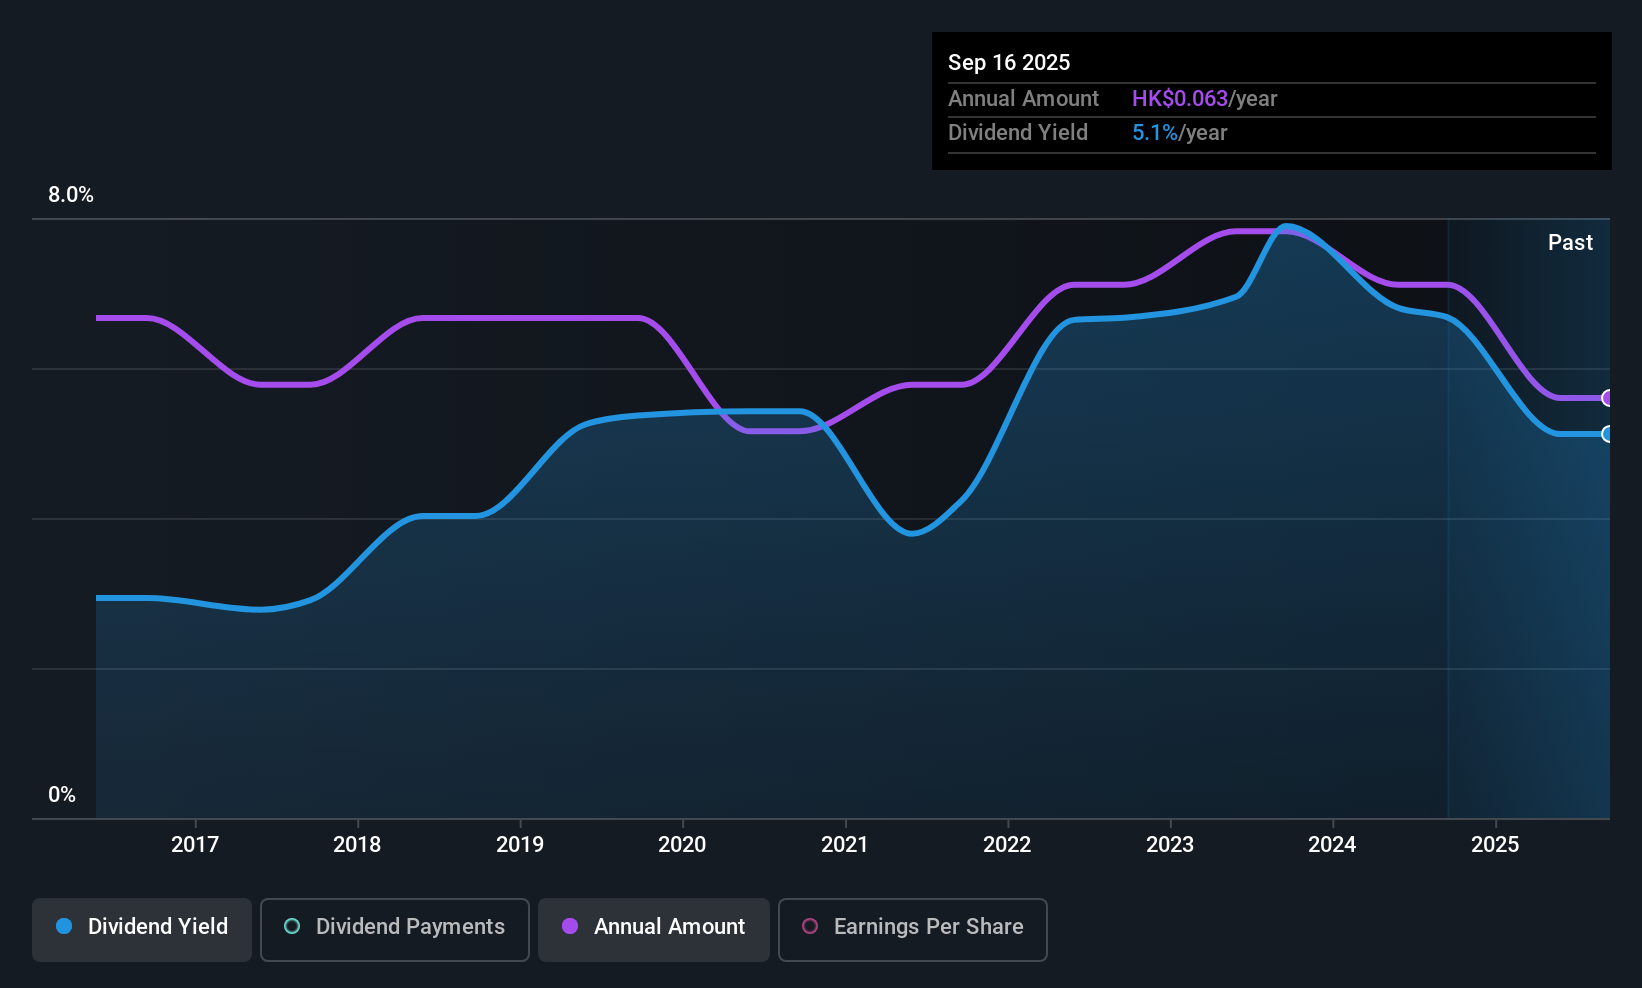Click the 8.0% axis label
The height and width of the screenshot is (988, 1642).
tap(70, 195)
